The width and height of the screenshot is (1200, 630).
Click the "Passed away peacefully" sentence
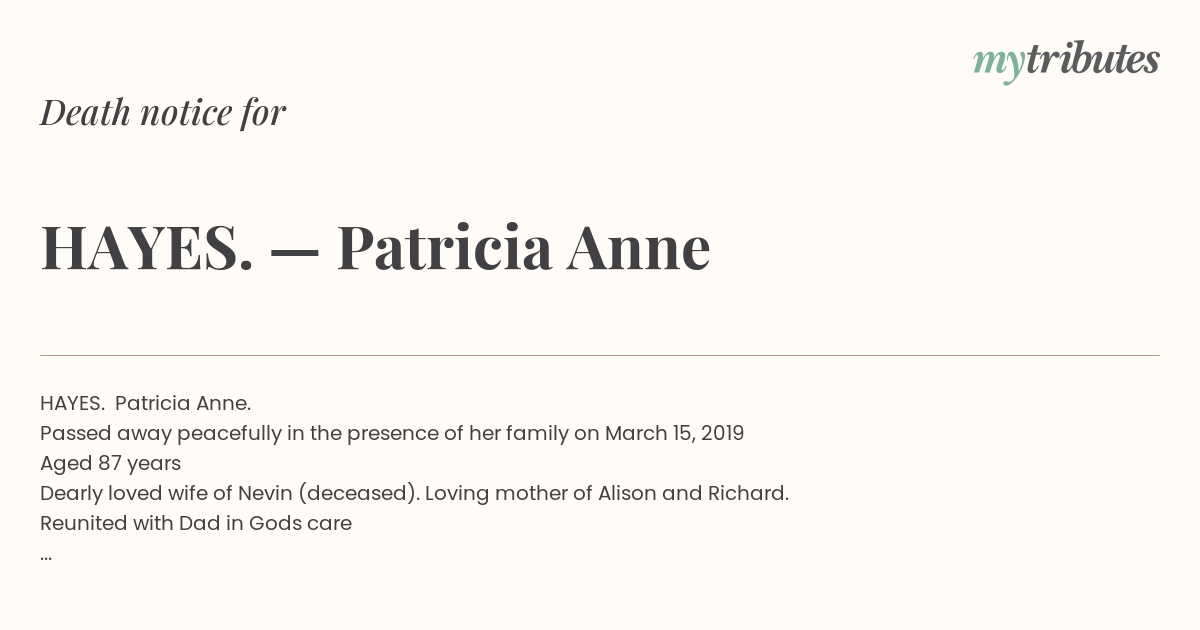[392, 434]
